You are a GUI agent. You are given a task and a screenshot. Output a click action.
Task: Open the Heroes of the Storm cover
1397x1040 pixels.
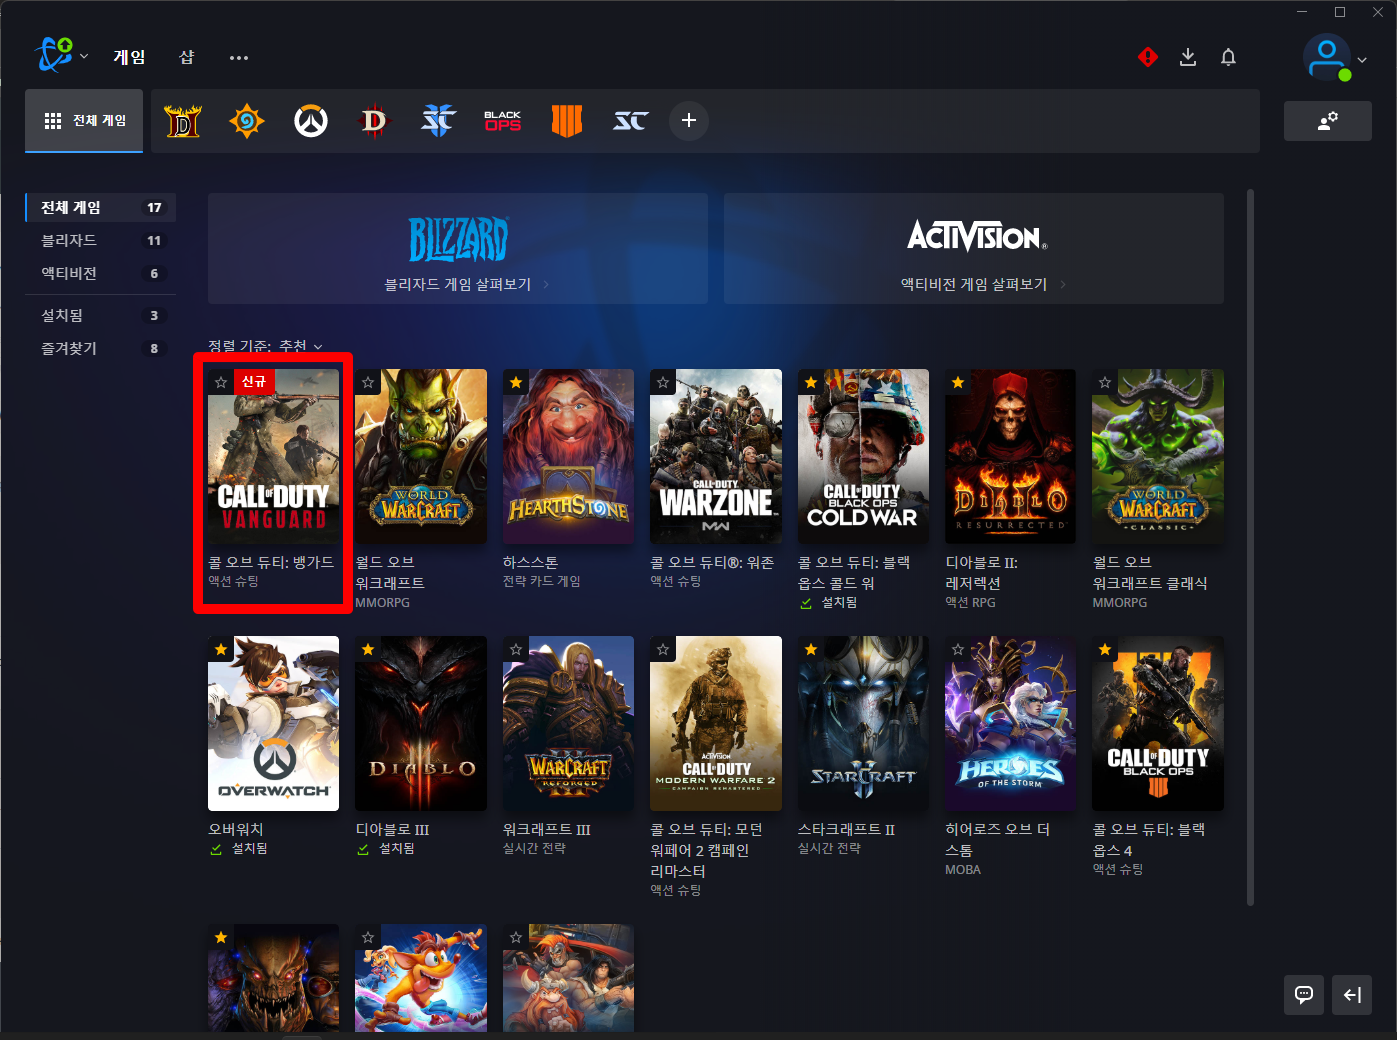click(x=1010, y=723)
